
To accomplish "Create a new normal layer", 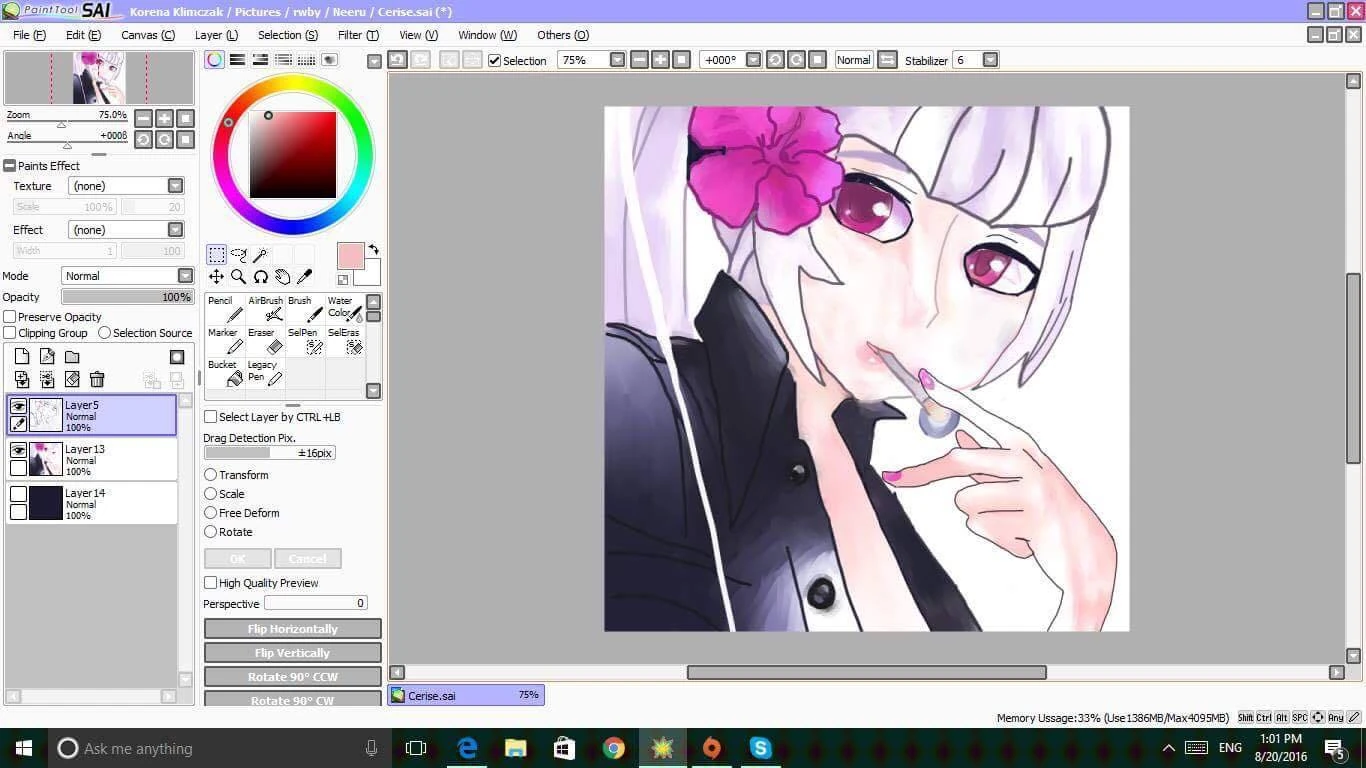I will pos(22,357).
